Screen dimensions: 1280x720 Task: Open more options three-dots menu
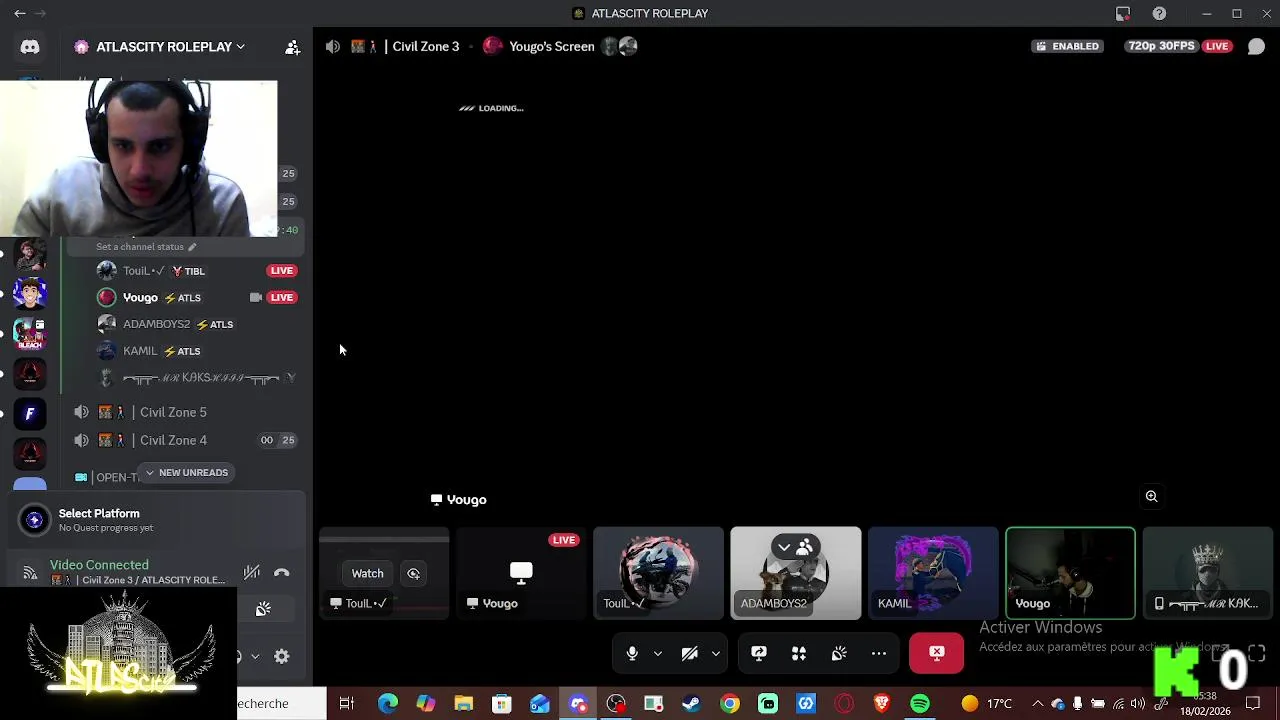879,653
